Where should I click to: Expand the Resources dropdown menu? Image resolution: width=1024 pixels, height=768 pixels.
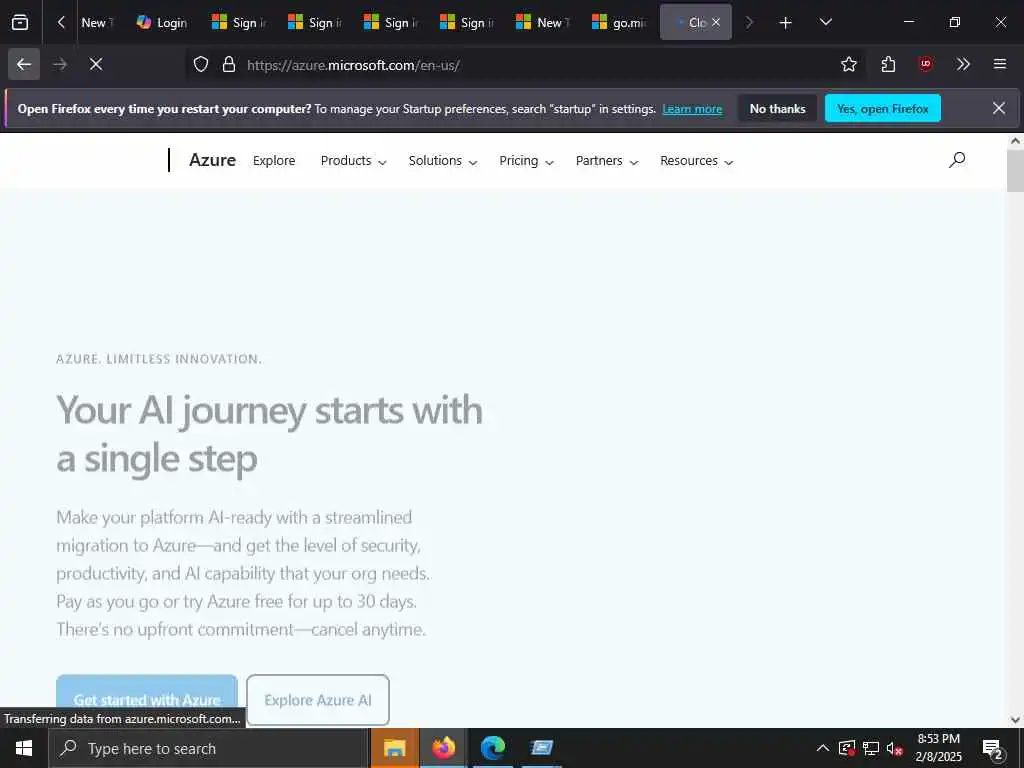pyautogui.click(x=696, y=161)
